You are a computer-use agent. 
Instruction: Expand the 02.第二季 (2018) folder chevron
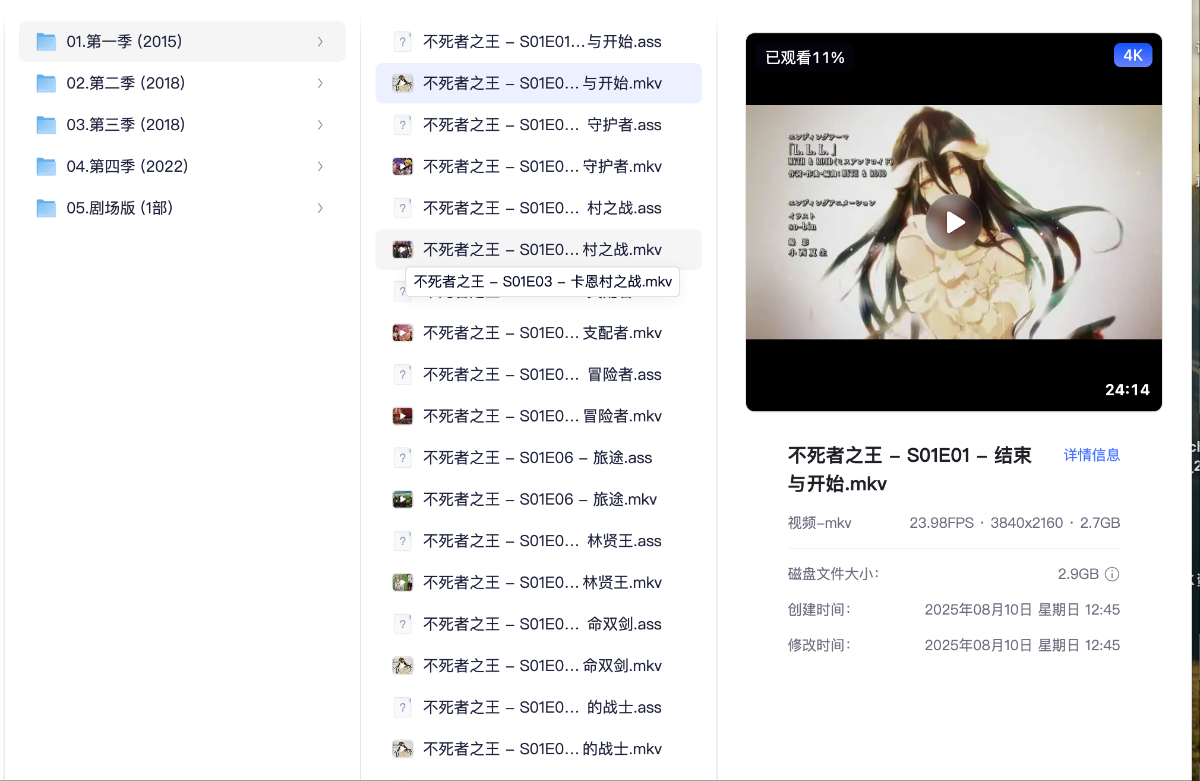(320, 83)
